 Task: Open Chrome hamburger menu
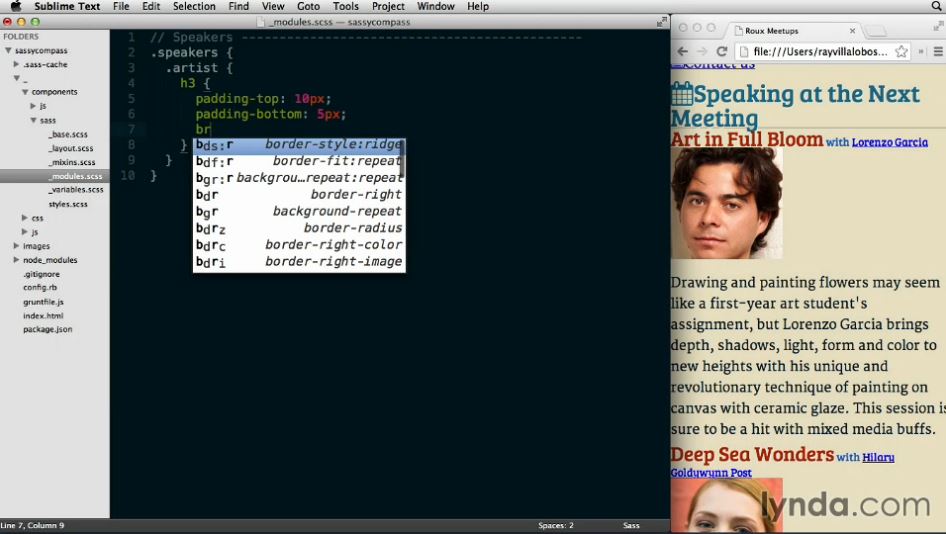pyautogui.click(x=938, y=51)
